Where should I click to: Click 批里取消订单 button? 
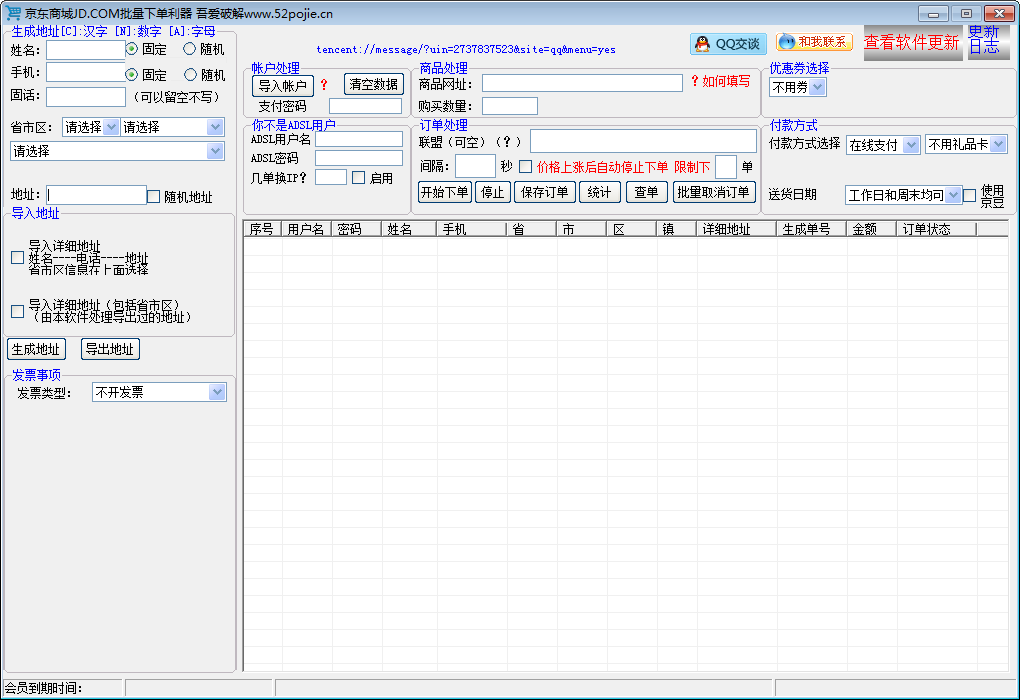(713, 192)
